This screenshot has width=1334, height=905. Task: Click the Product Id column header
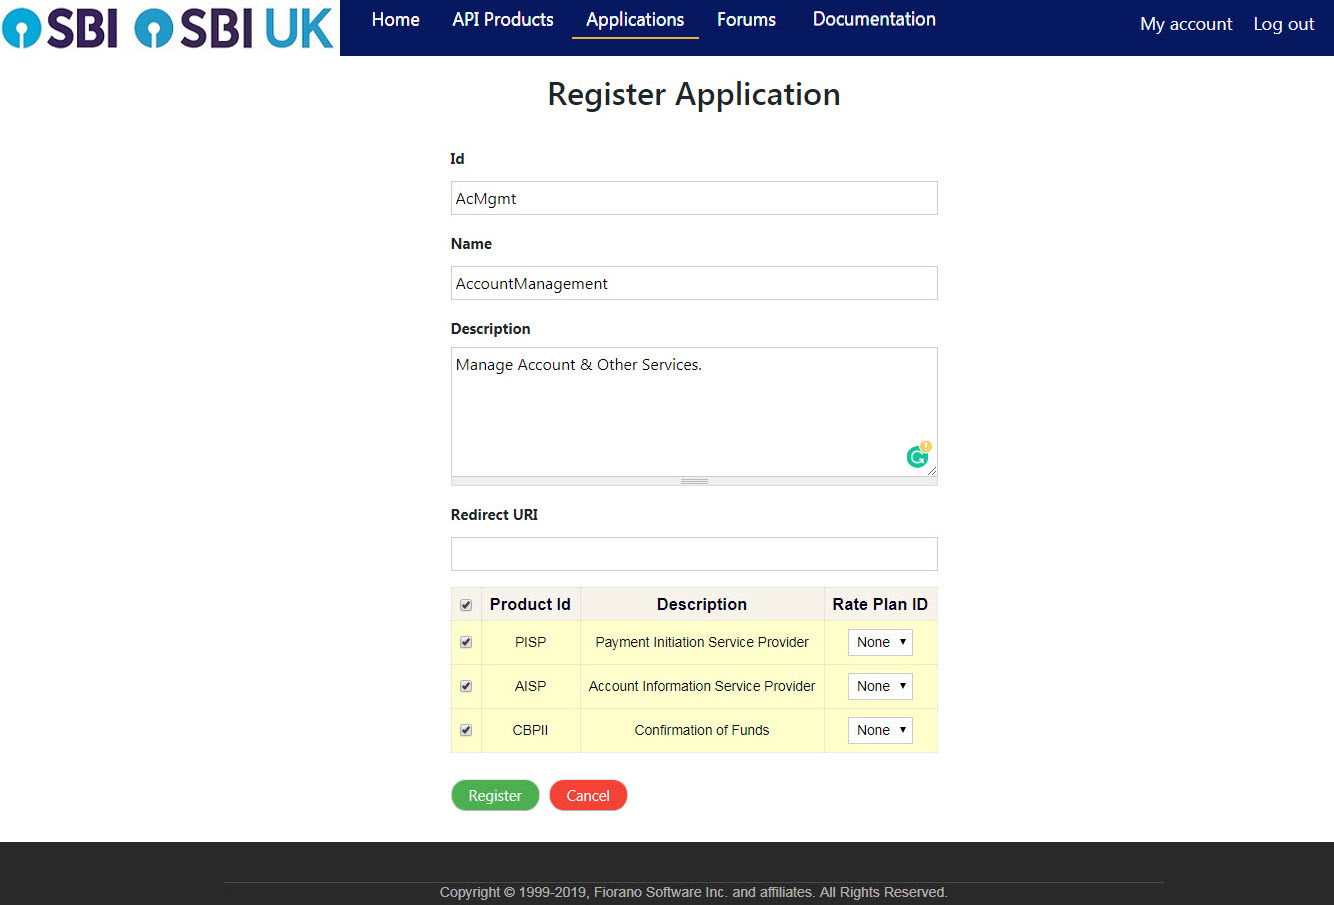click(530, 604)
